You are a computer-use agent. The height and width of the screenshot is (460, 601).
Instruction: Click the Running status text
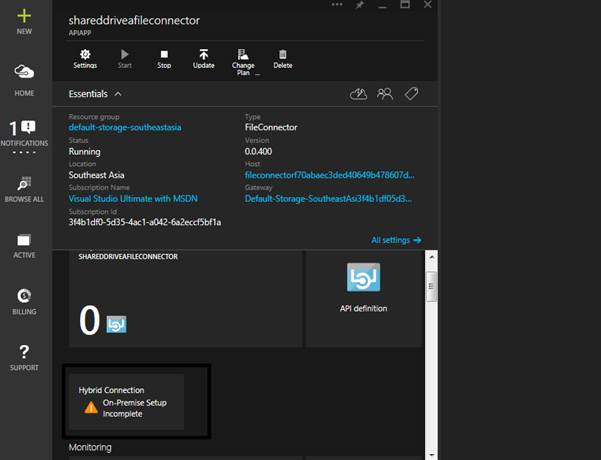tap(84, 152)
